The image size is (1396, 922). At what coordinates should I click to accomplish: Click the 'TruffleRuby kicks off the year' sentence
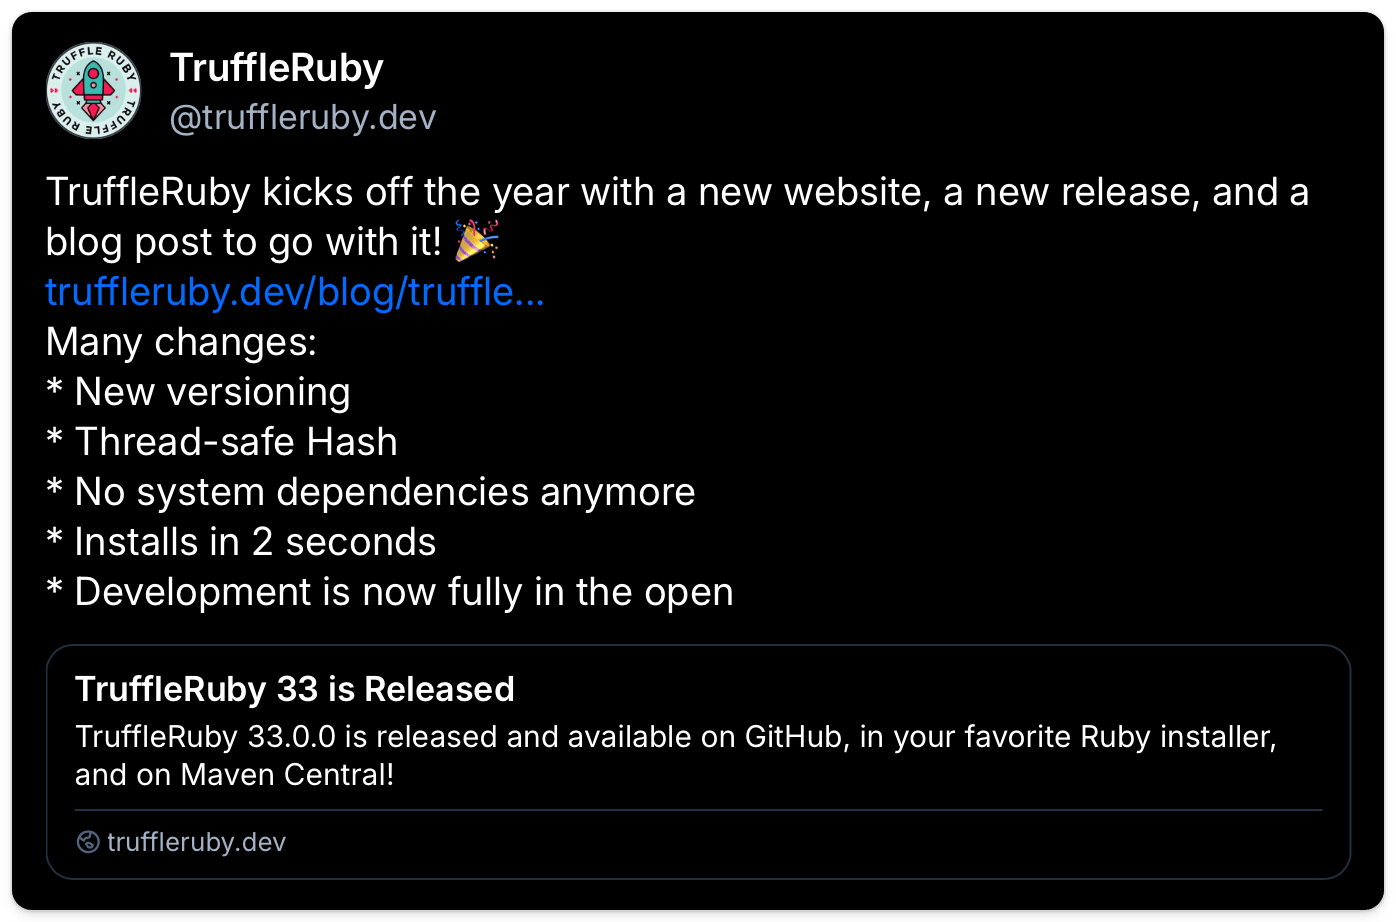(676, 192)
